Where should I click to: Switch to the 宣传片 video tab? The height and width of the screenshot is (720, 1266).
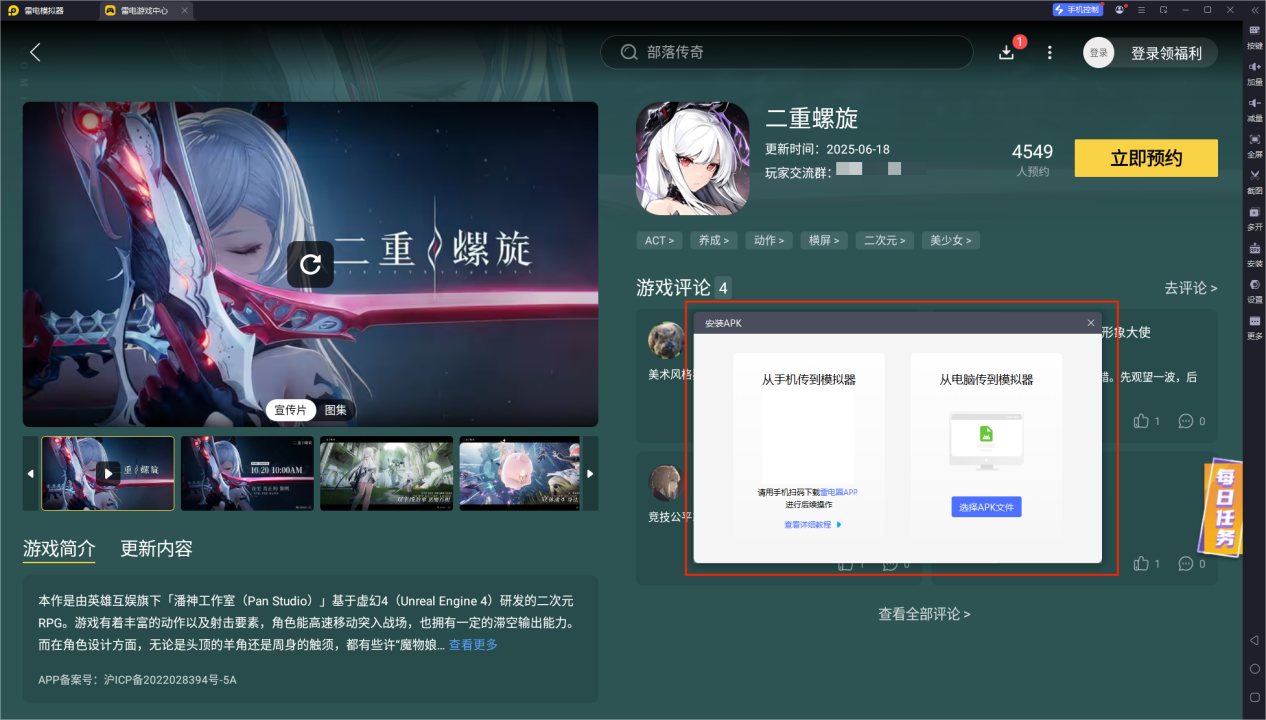(x=291, y=410)
